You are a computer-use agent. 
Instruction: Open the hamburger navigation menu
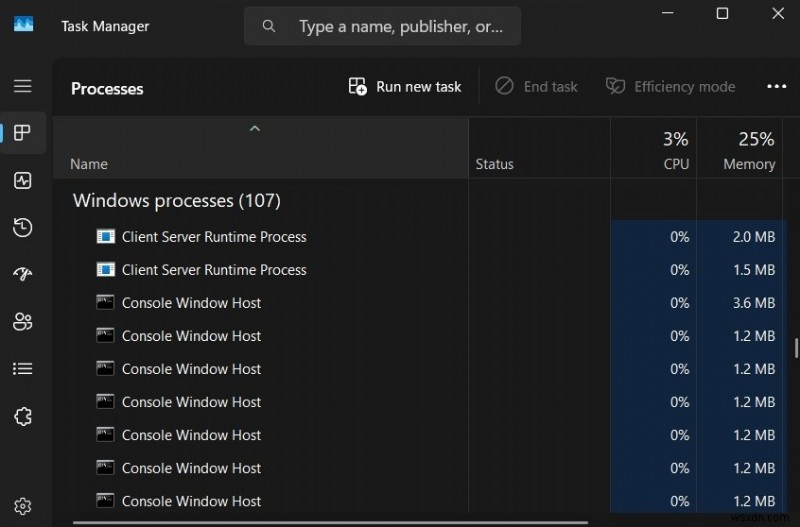click(x=22, y=86)
